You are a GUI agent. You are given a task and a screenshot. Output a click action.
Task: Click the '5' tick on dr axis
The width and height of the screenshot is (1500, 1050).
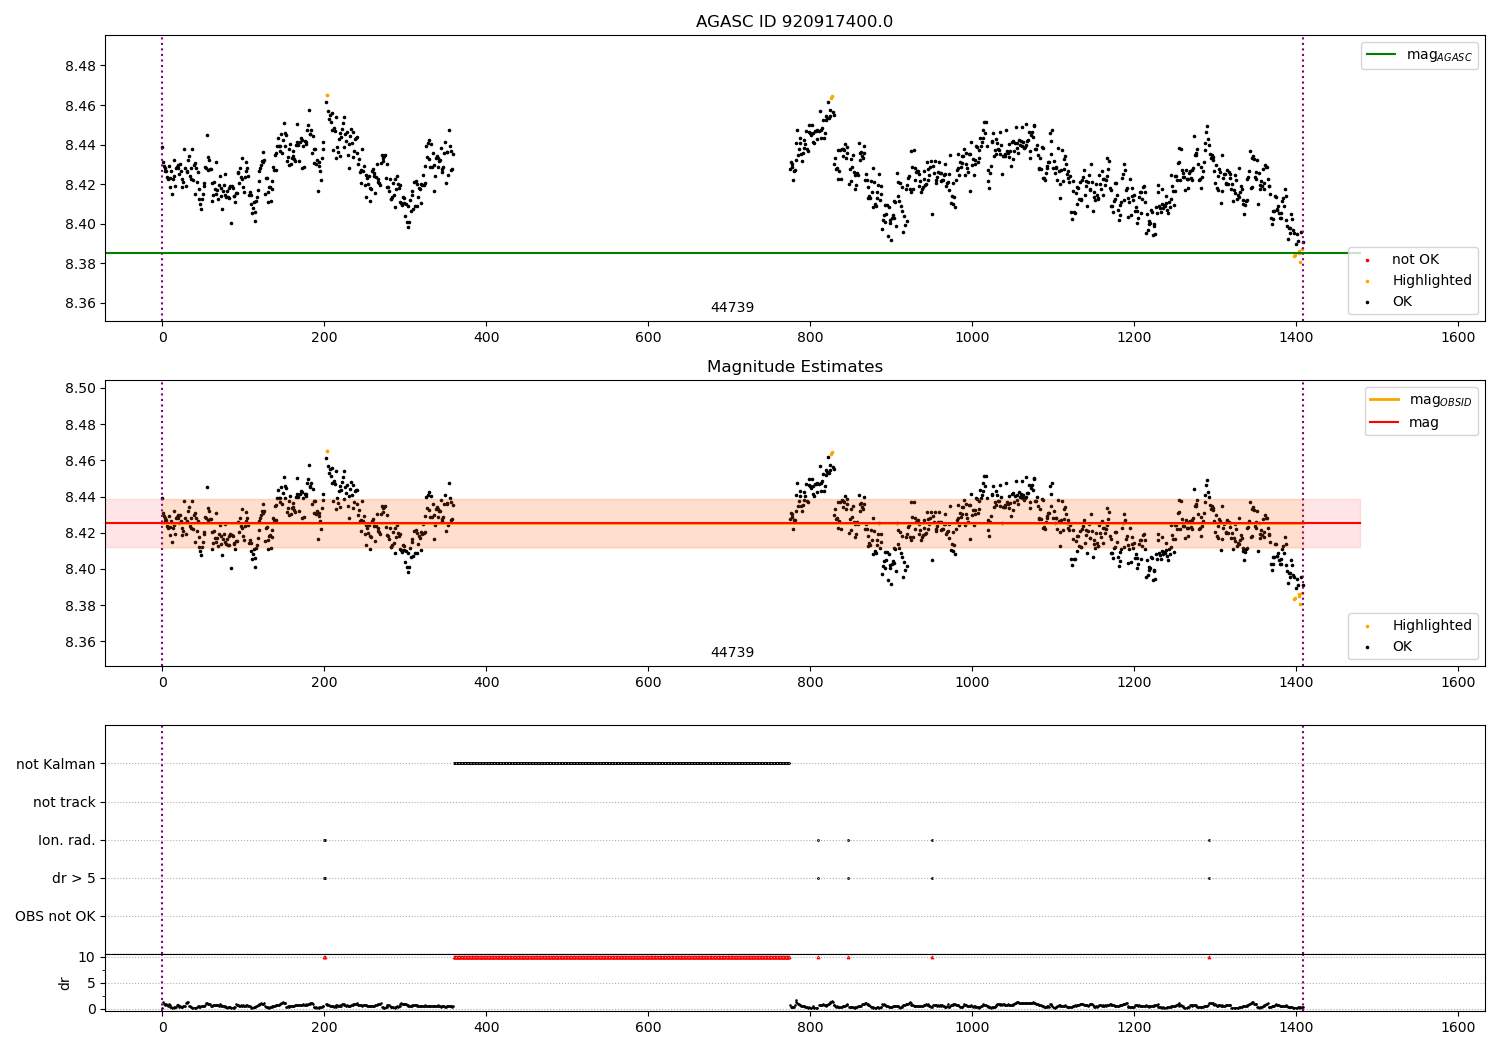click(91, 983)
